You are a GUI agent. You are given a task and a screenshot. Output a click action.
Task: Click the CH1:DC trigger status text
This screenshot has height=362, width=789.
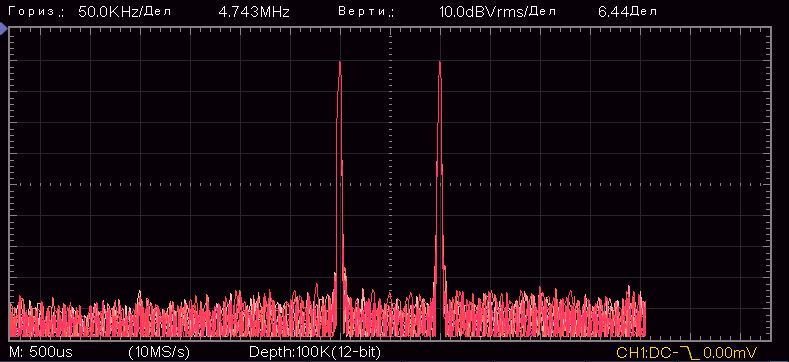(645, 352)
